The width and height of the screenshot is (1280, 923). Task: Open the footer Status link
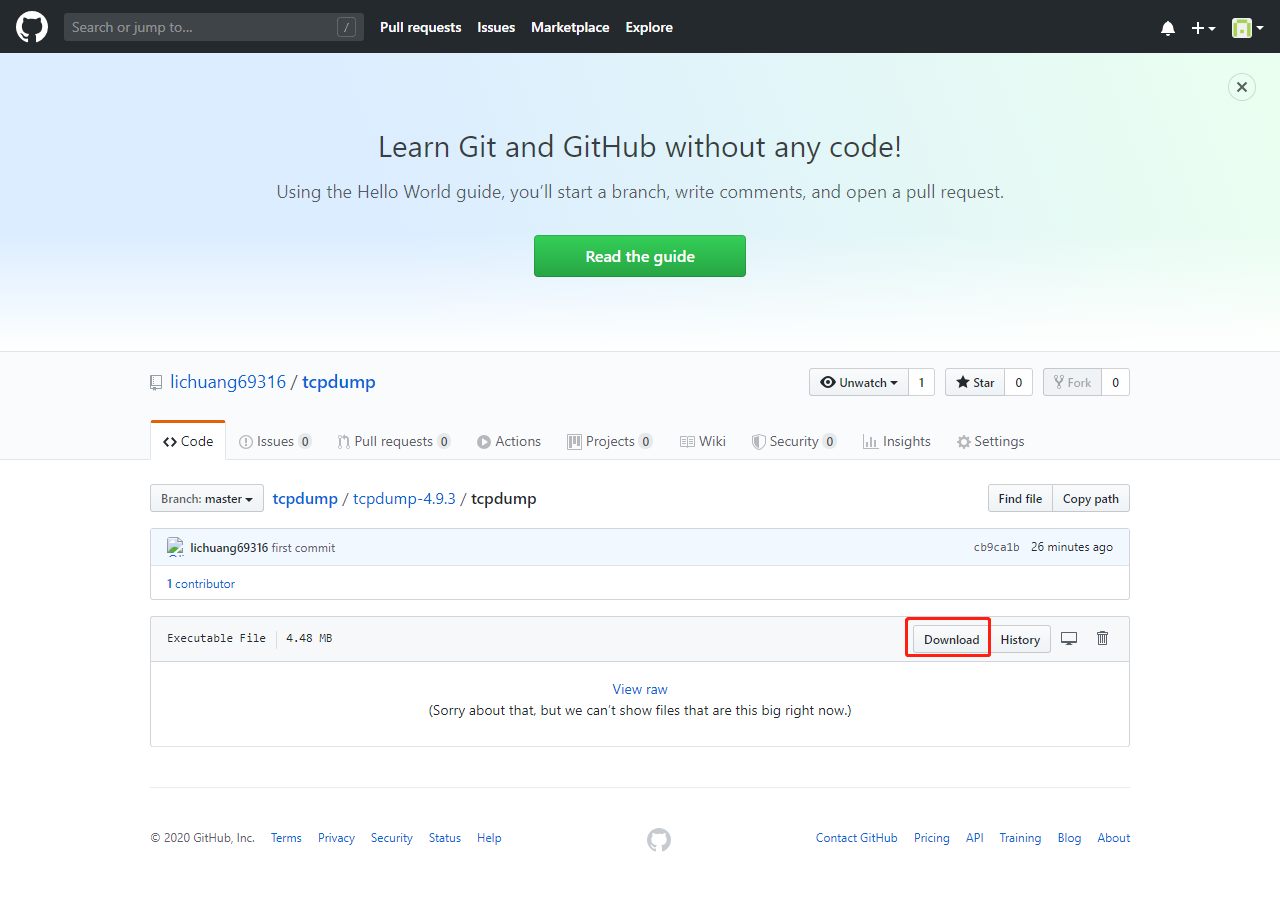[x=445, y=838]
